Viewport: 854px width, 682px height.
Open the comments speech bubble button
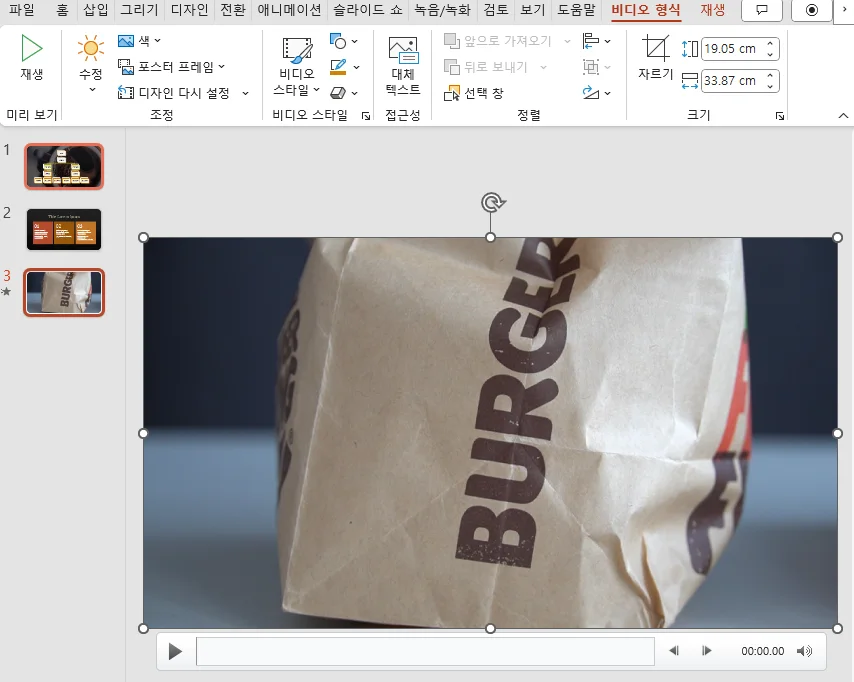coord(762,10)
